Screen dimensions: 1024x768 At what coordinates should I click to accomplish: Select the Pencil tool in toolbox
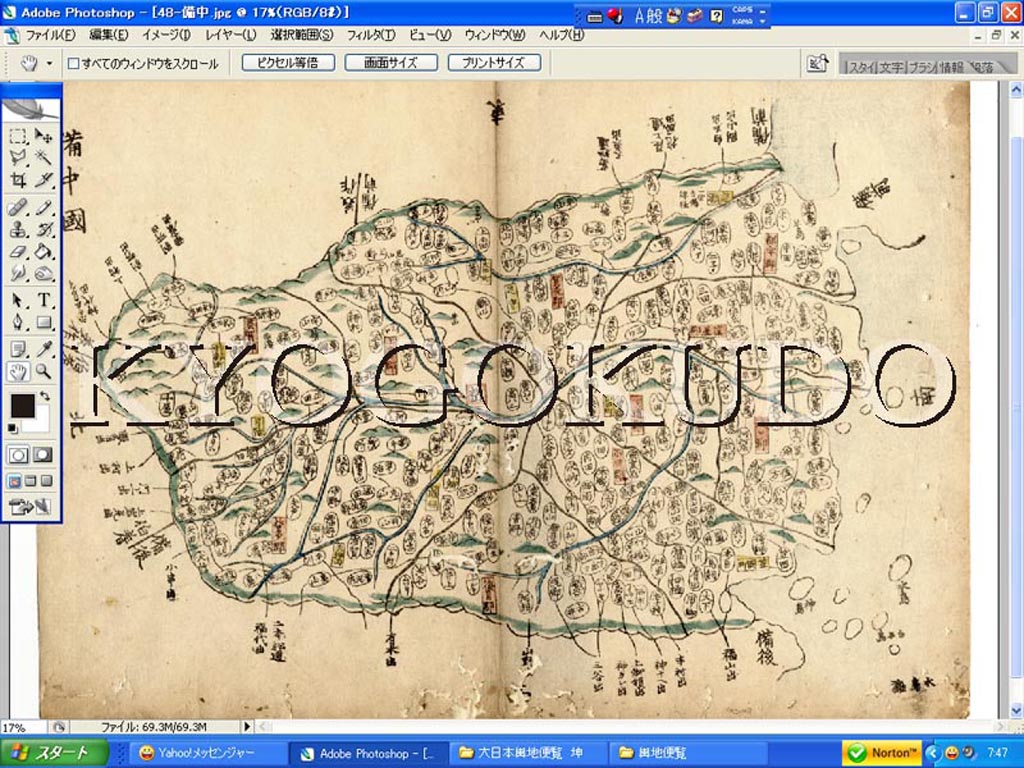(43, 208)
